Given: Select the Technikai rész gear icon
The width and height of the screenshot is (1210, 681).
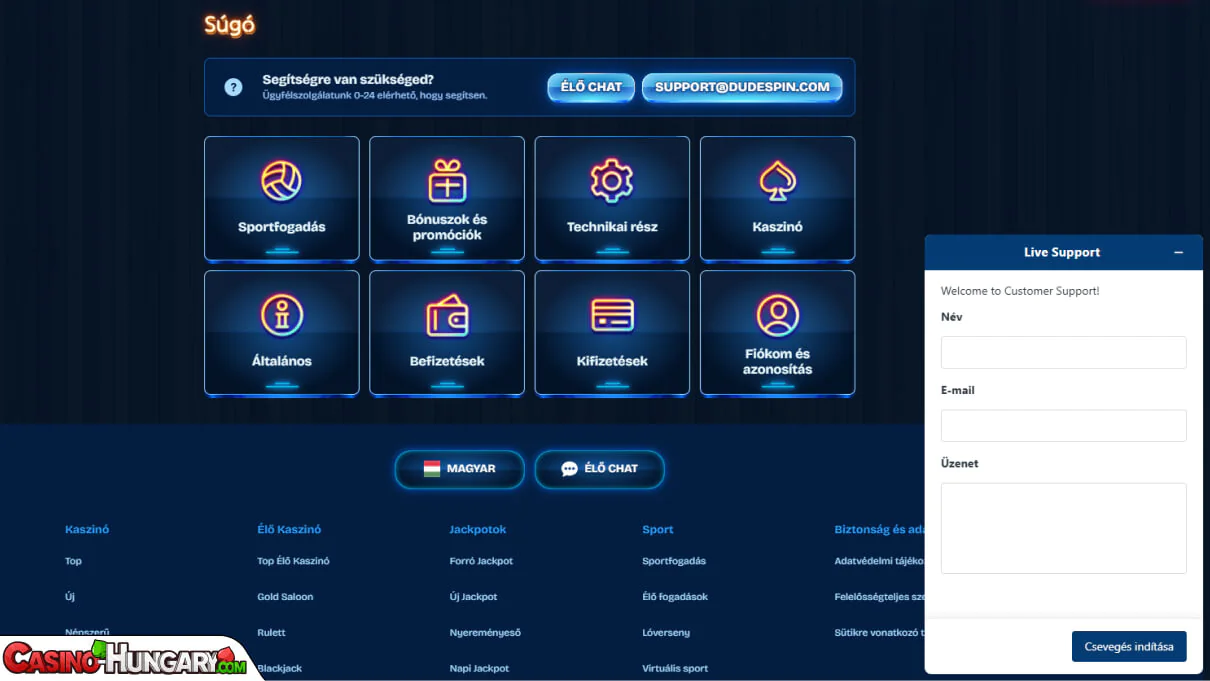Looking at the screenshot, I should tap(612, 181).
